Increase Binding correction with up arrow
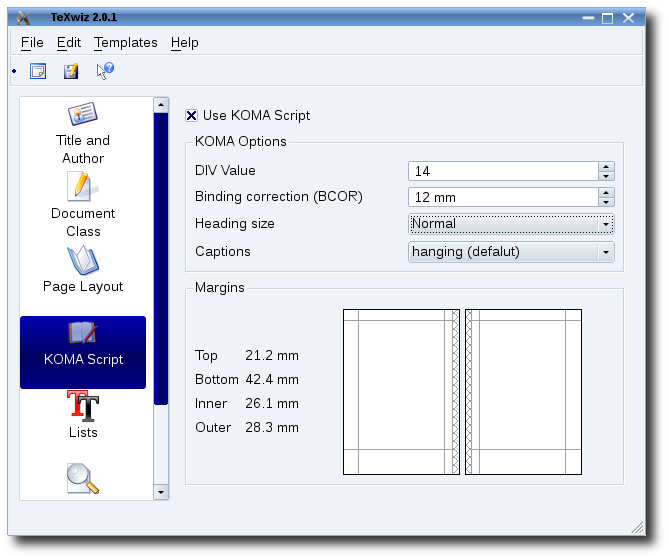The image size is (669, 559). [606, 192]
